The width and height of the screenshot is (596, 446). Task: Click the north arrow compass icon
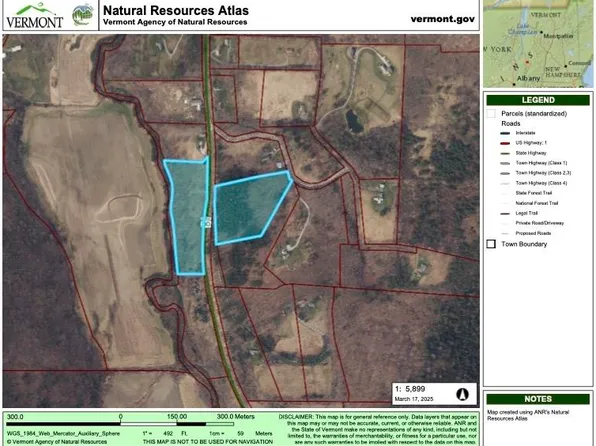[462, 394]
